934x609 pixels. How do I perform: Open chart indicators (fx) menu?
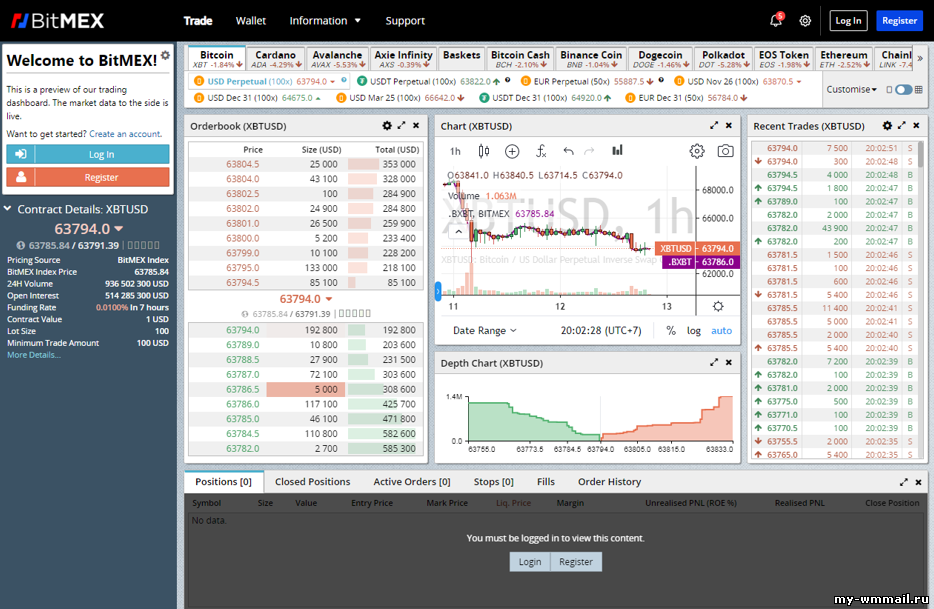[541, 151]
